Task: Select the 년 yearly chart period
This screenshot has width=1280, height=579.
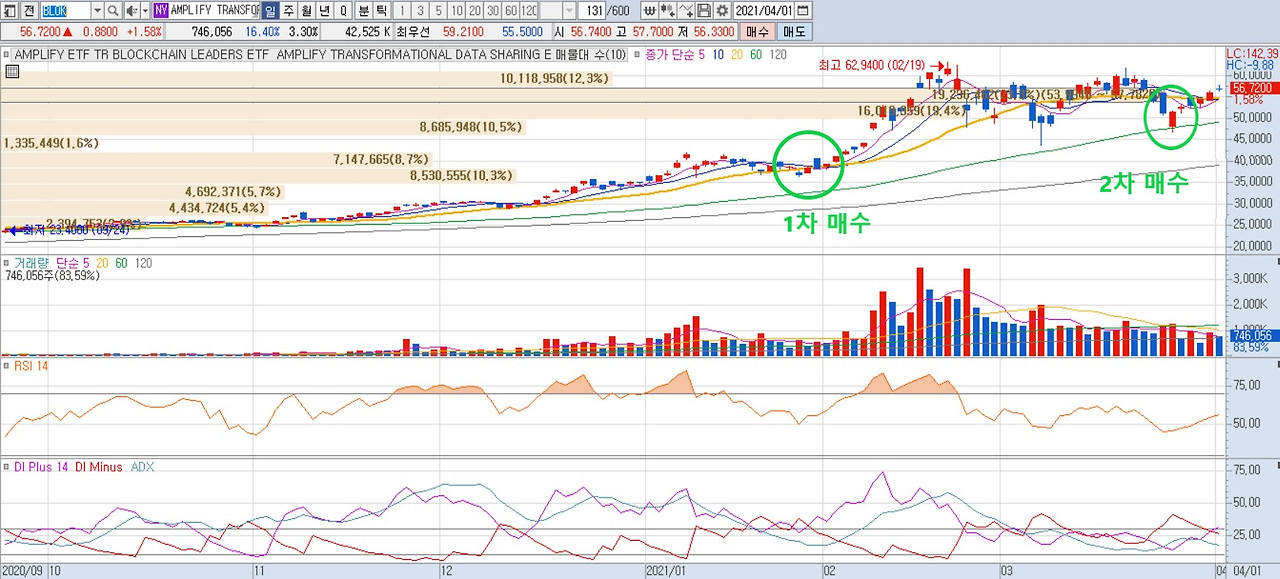Action: click(x=324, y=10)
